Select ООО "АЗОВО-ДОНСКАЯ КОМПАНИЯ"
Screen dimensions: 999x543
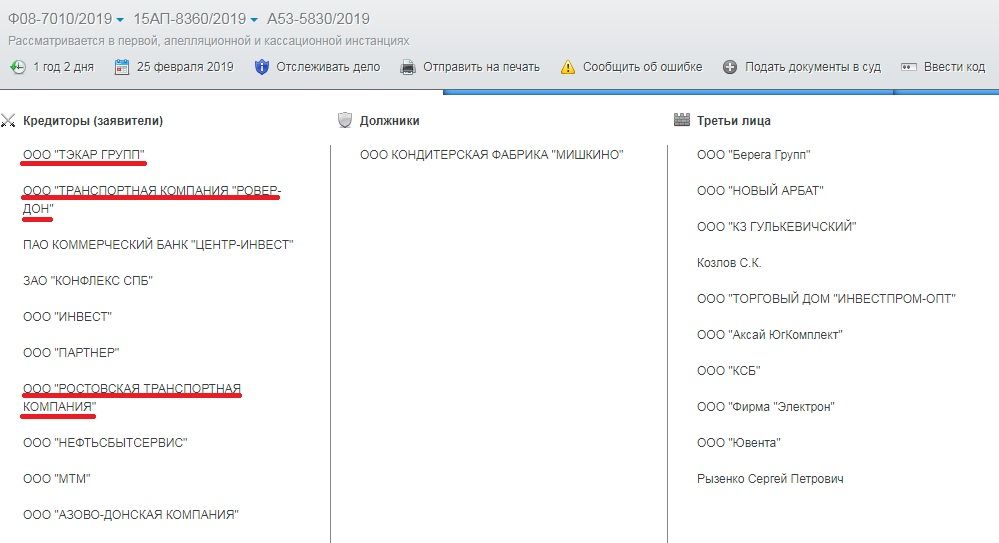click(x=131, y=514)
